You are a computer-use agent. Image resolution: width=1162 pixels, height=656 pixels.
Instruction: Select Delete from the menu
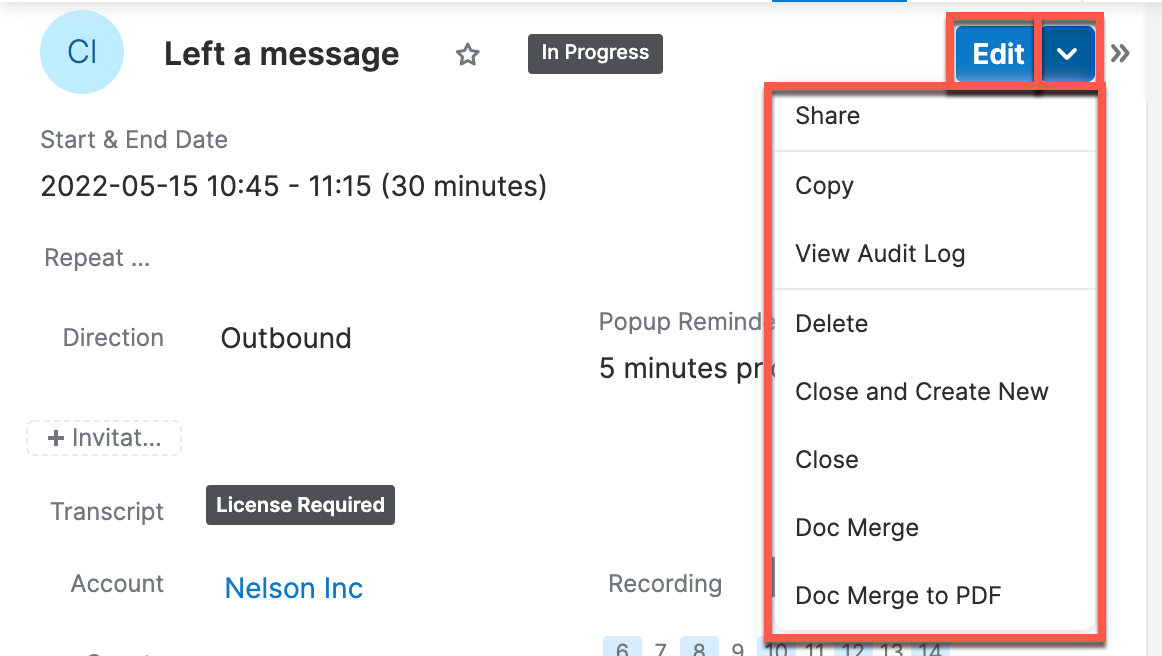(x=831, y=324)
